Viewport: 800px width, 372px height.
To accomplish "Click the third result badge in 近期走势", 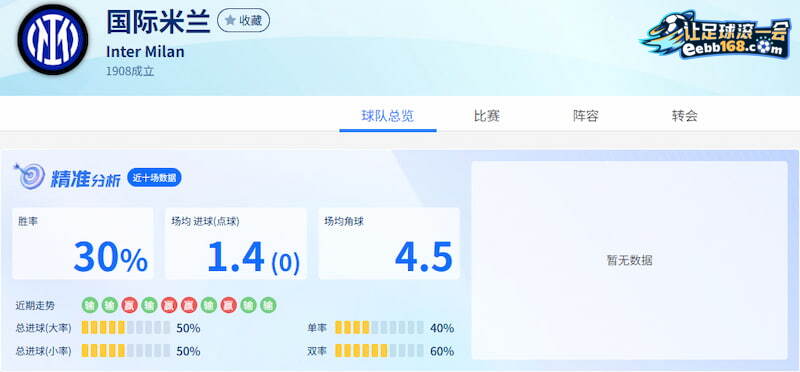I will point(130,306).
